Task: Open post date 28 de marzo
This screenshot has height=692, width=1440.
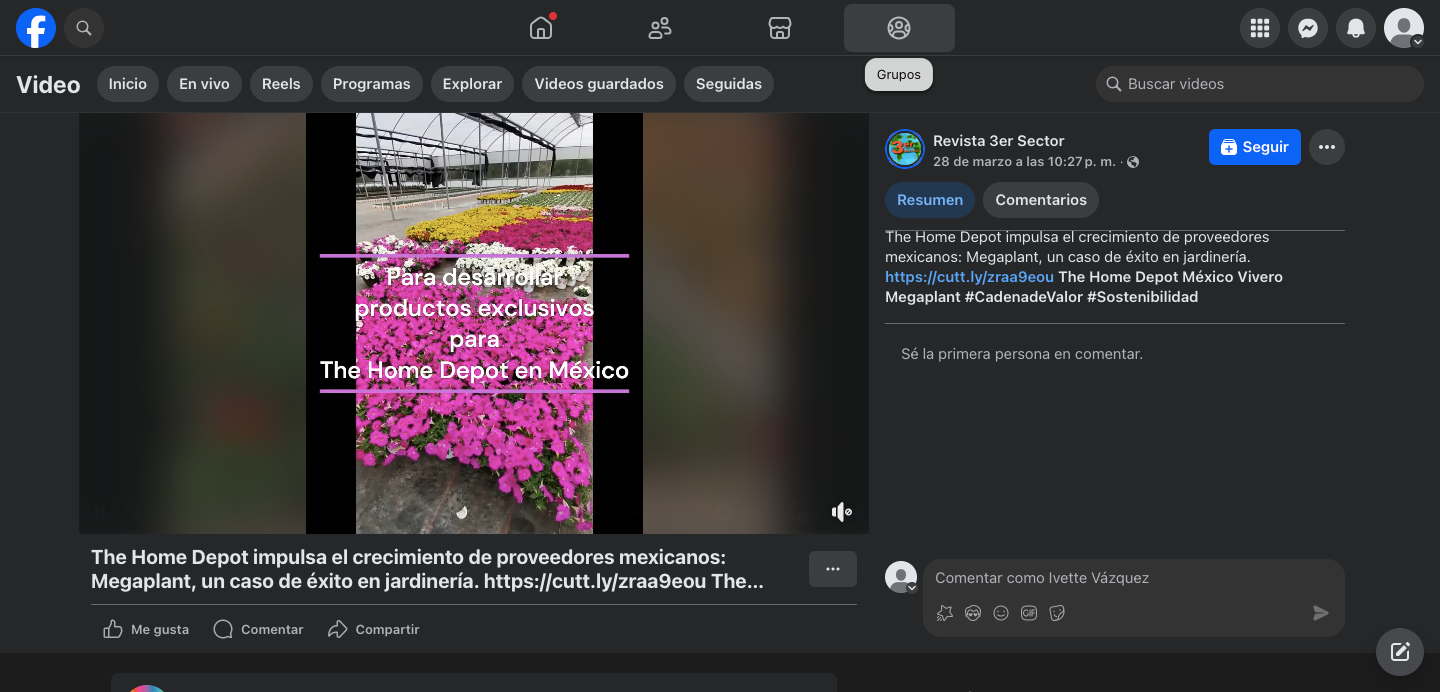Action: click(x=1025, y=162)
